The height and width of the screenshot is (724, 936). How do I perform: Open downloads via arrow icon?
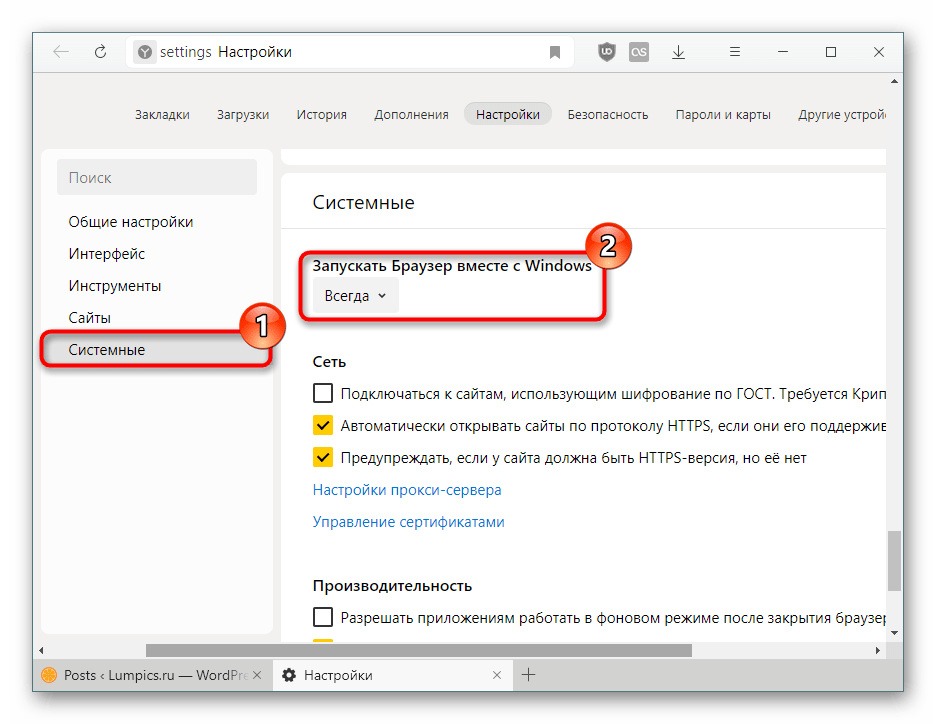pyautogui.click(x=679, y=52)
